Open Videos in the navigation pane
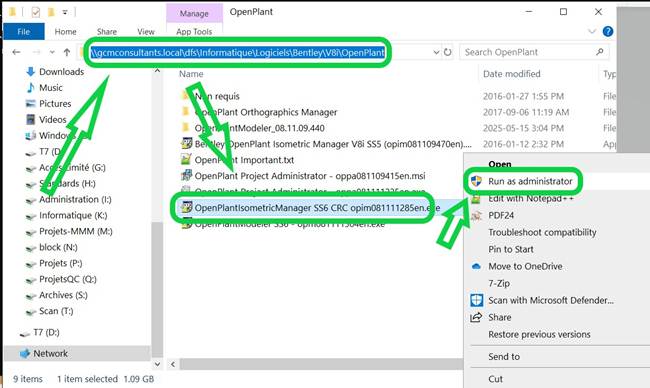Image resolution: width=650 pixels, height=388 pixels. point(53,119)
